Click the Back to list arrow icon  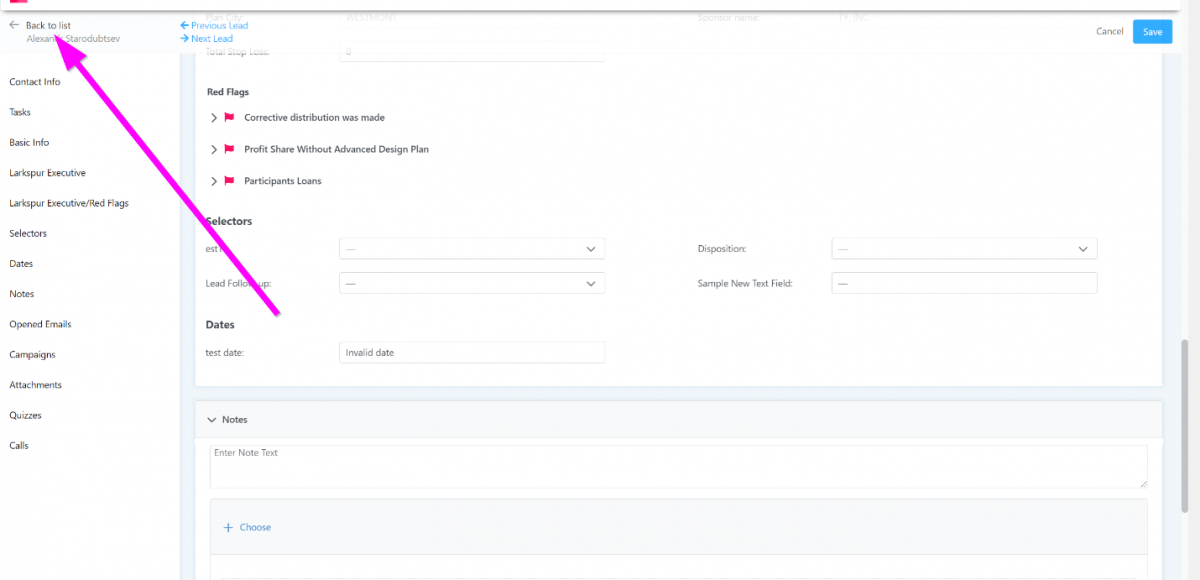tap(14, 25)
